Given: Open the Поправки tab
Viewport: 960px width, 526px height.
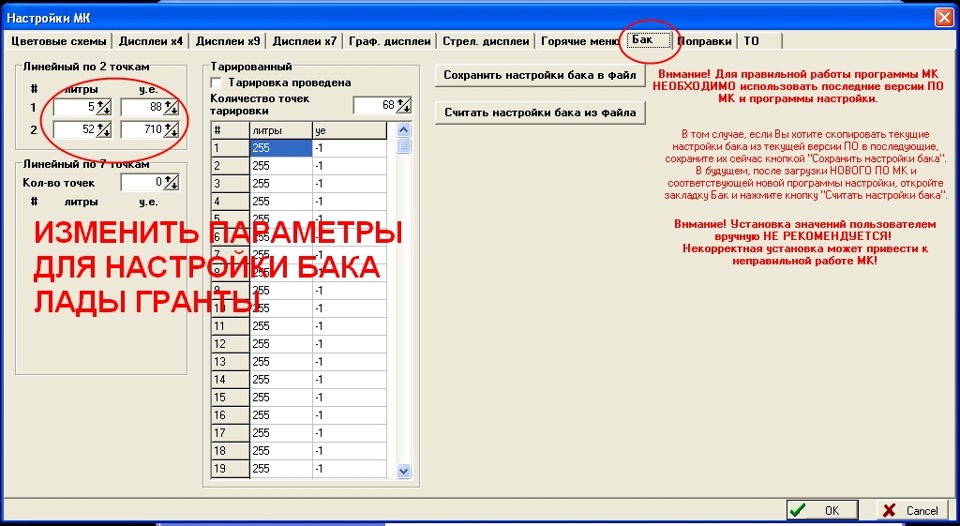Looking at the screenshot, I should point(704,41).
